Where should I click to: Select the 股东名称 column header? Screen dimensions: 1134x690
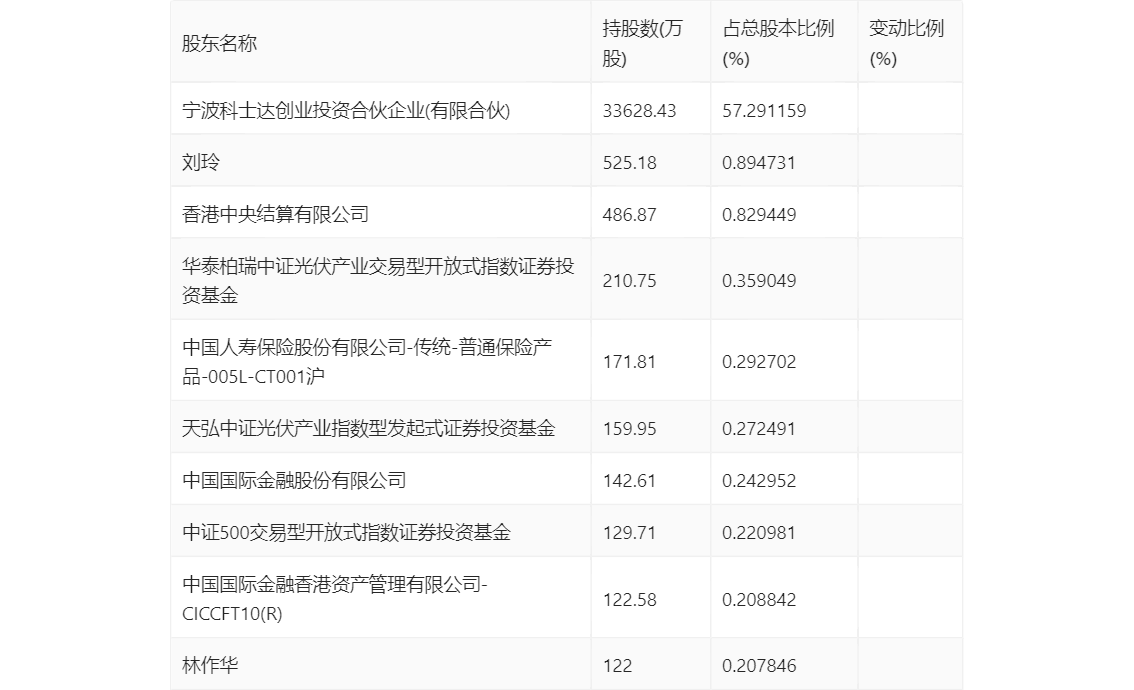point(219,43)
